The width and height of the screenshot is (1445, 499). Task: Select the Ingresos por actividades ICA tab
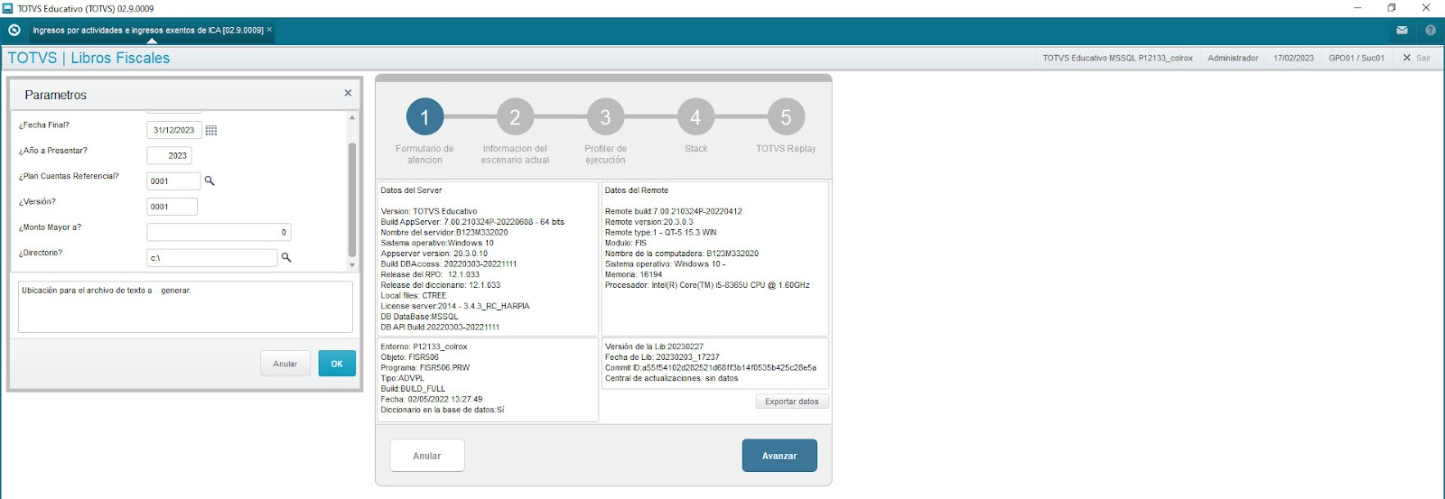click(148, 30)
